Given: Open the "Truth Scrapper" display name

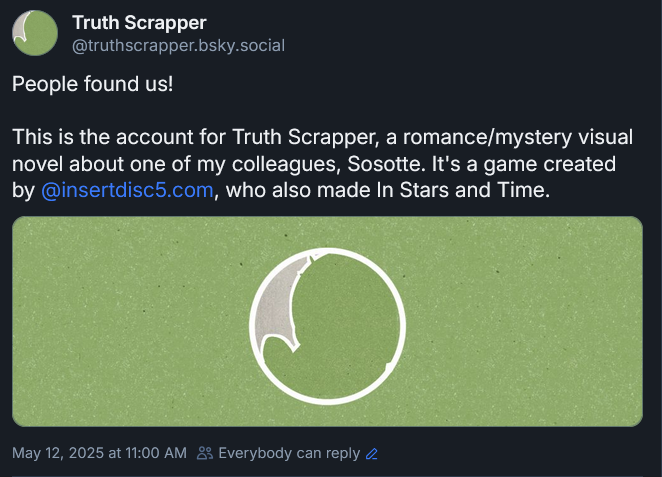Looking at the screenshot, I should [139, 23].
